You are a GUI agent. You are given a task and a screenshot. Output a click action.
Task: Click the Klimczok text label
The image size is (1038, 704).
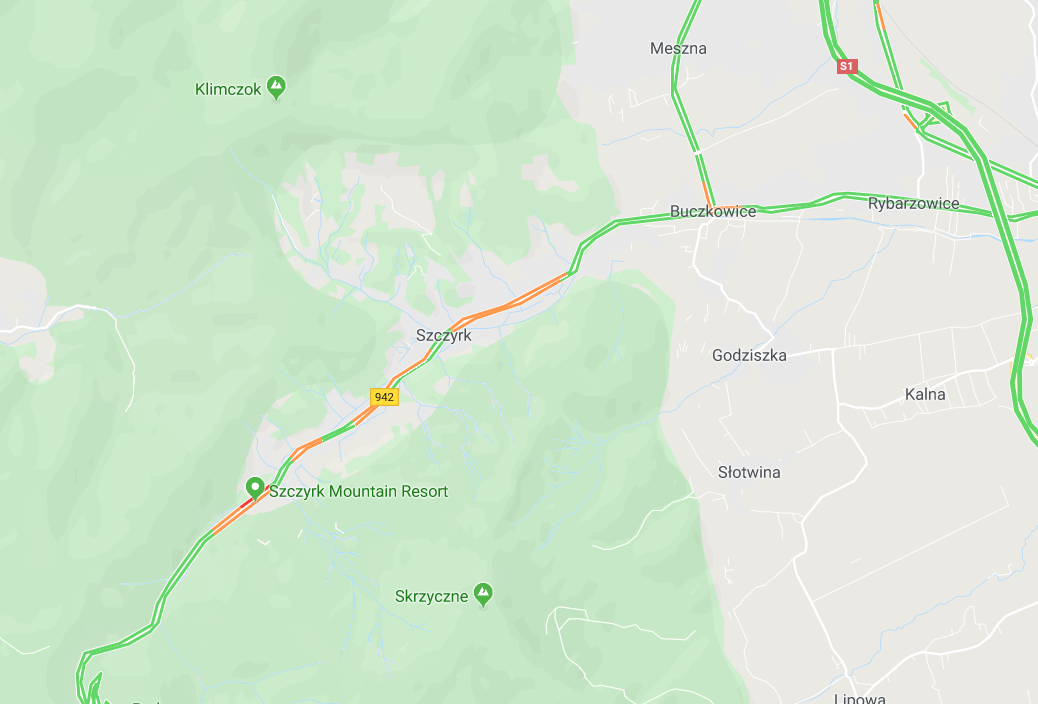click(228, 89)
